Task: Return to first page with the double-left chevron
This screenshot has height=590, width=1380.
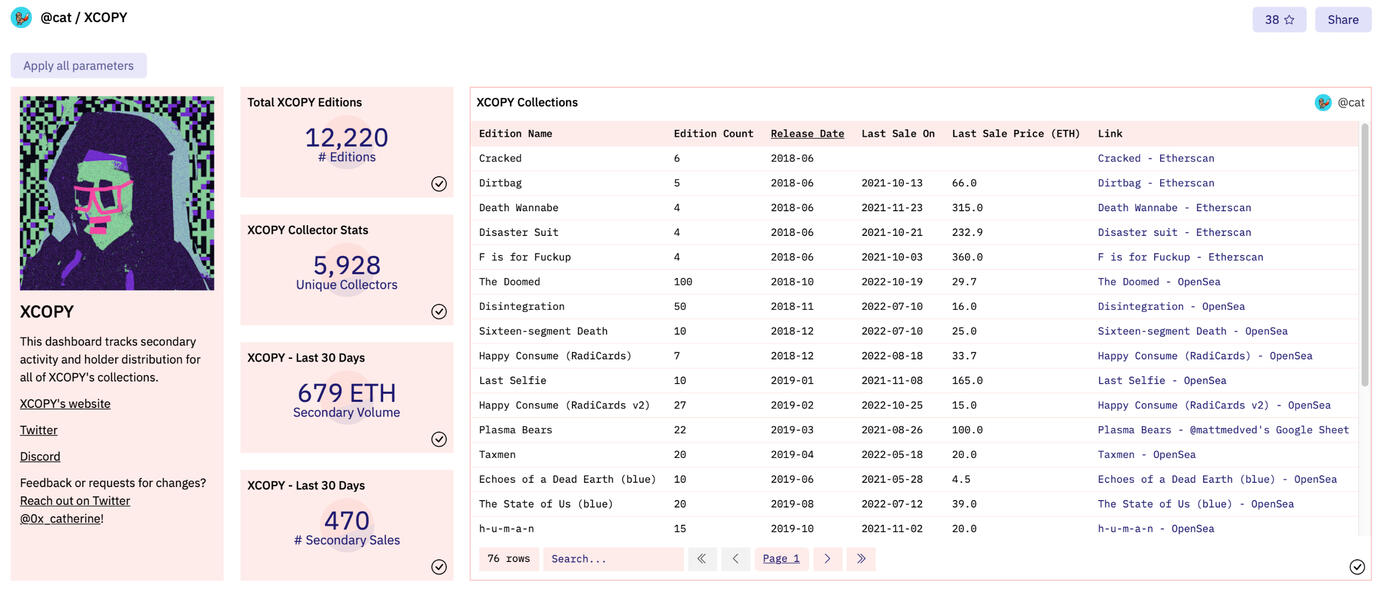Action: [700, 557]
